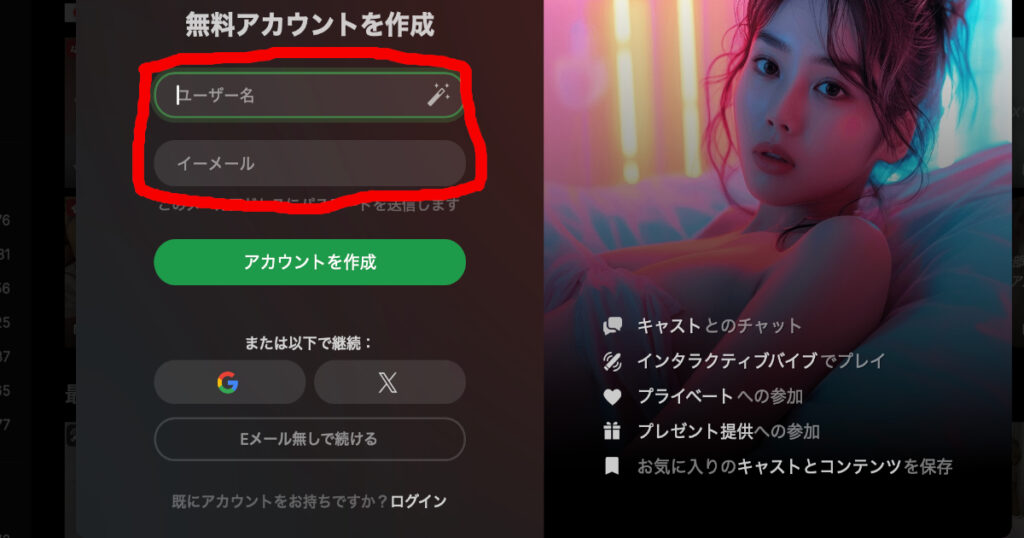
Task: Sign up with the Google logo button
Action: click(x=229, y=382)
